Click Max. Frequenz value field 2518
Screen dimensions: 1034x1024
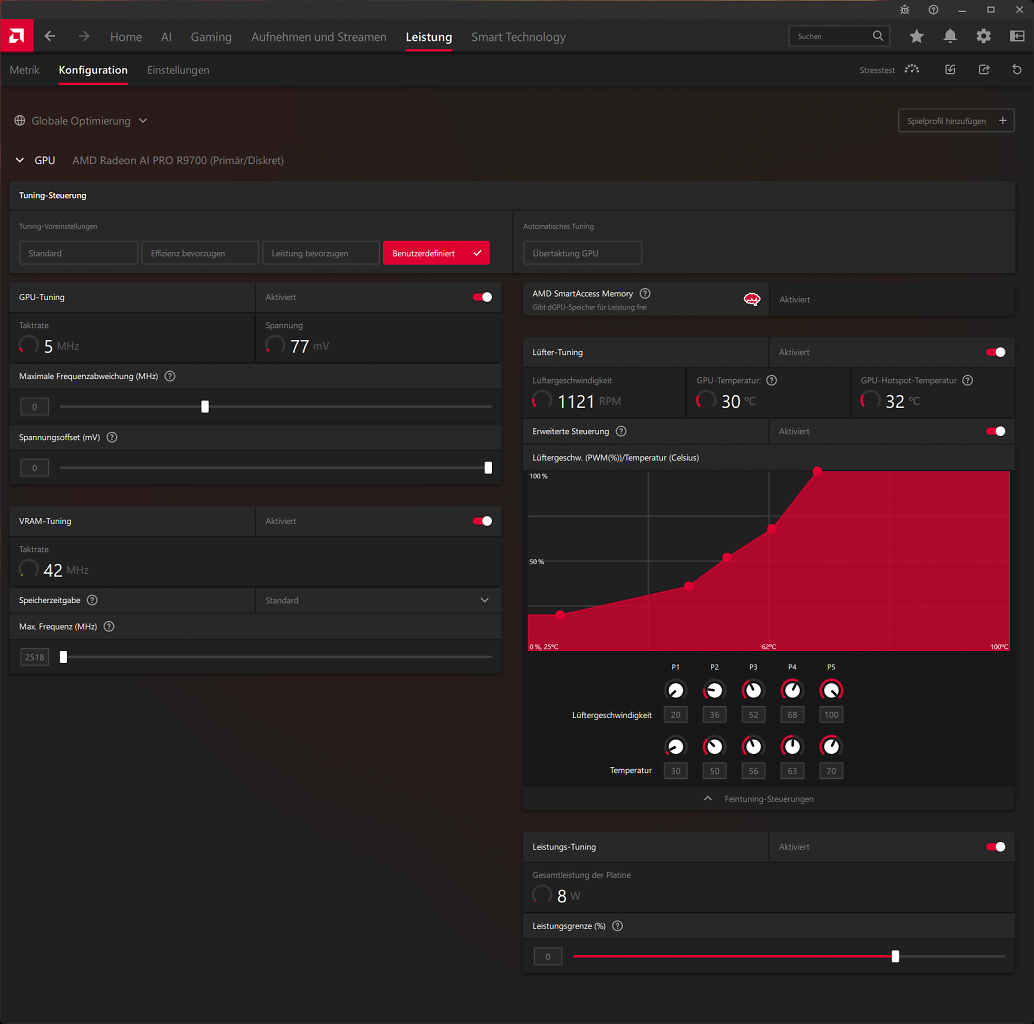34,657
